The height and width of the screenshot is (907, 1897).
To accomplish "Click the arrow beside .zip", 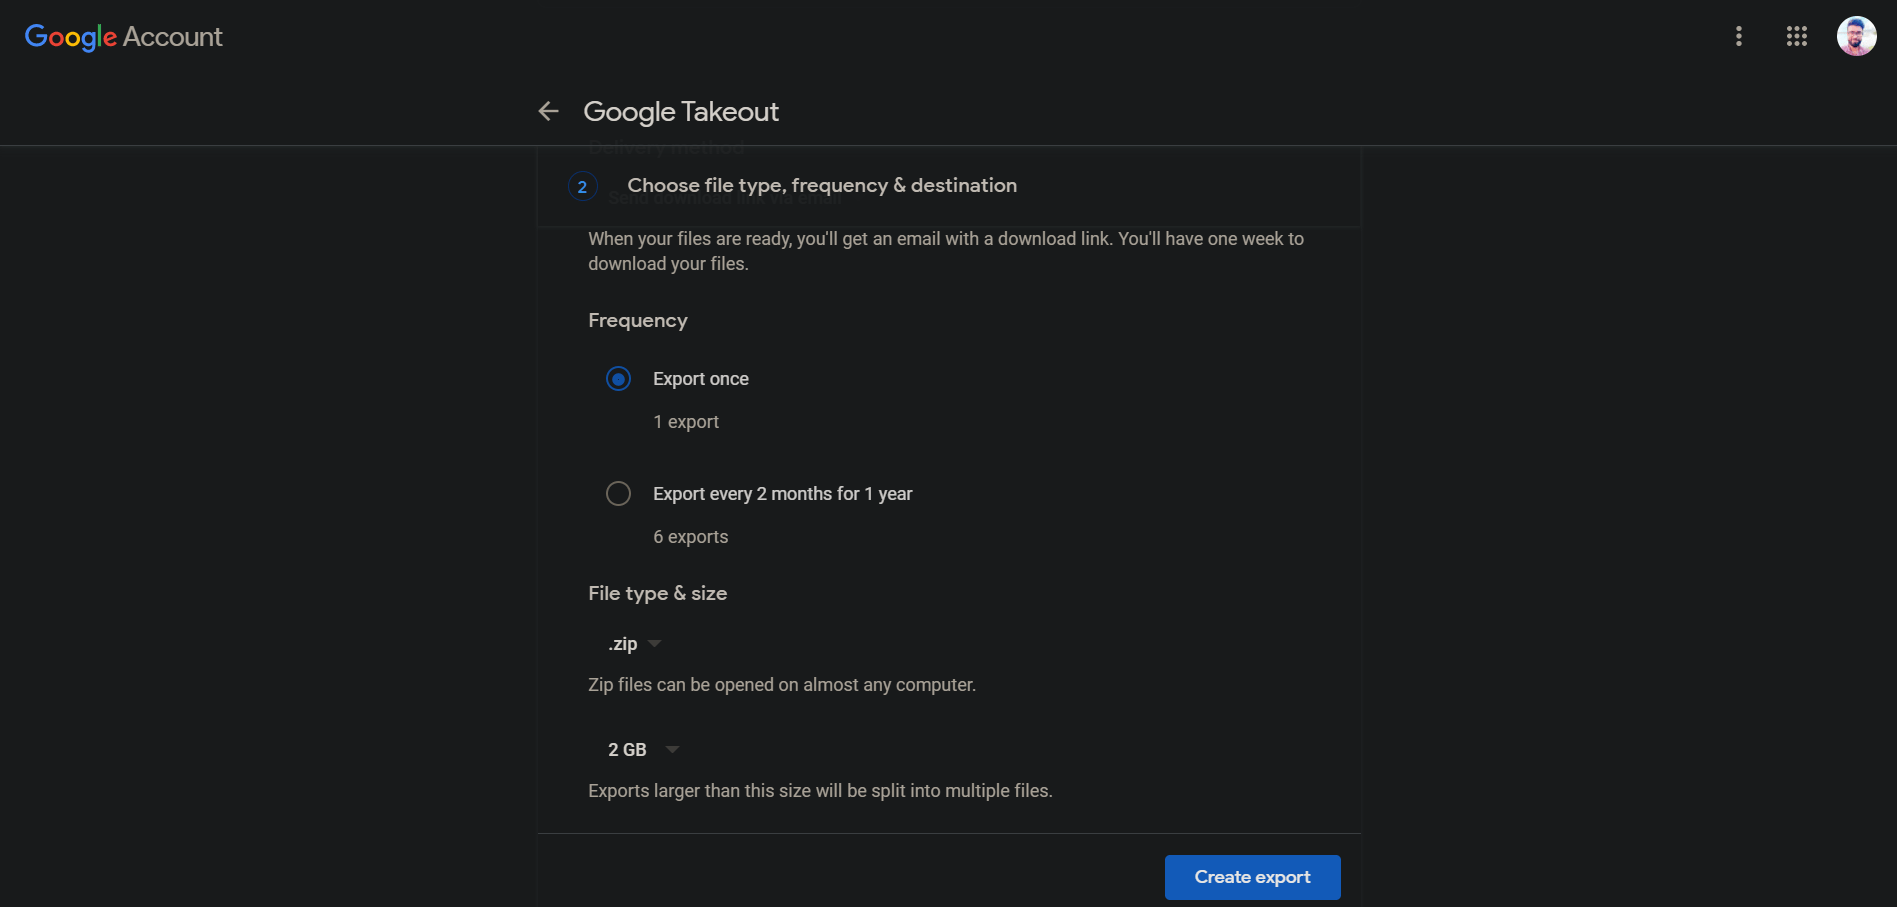I will (x=655, y=644).
